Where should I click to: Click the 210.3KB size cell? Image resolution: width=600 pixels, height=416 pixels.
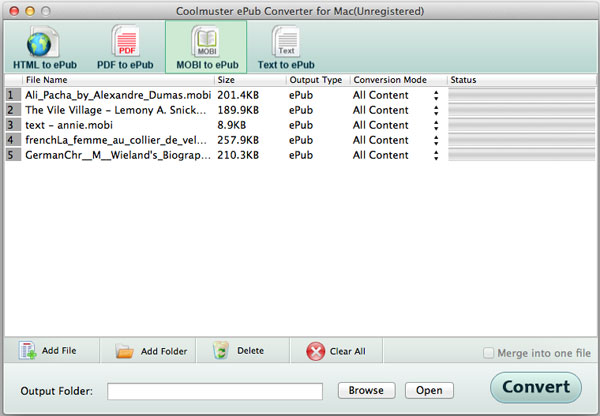pyautogui.click(x=238, y=155)
